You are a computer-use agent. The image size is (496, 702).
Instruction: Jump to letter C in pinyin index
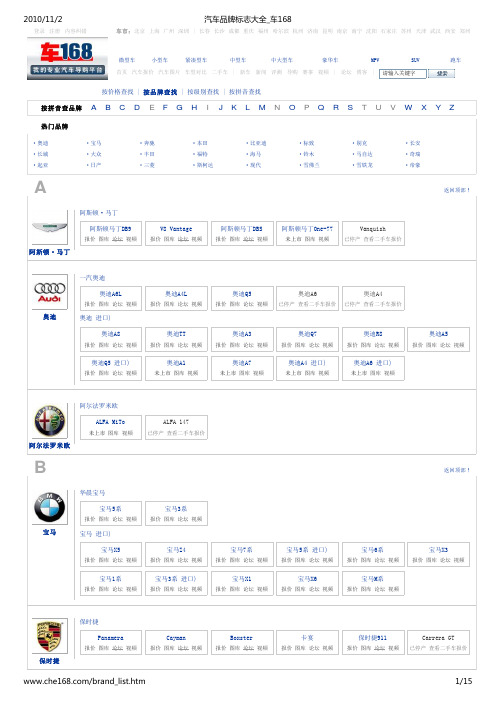pyautogui.click(x=122, y=107)
